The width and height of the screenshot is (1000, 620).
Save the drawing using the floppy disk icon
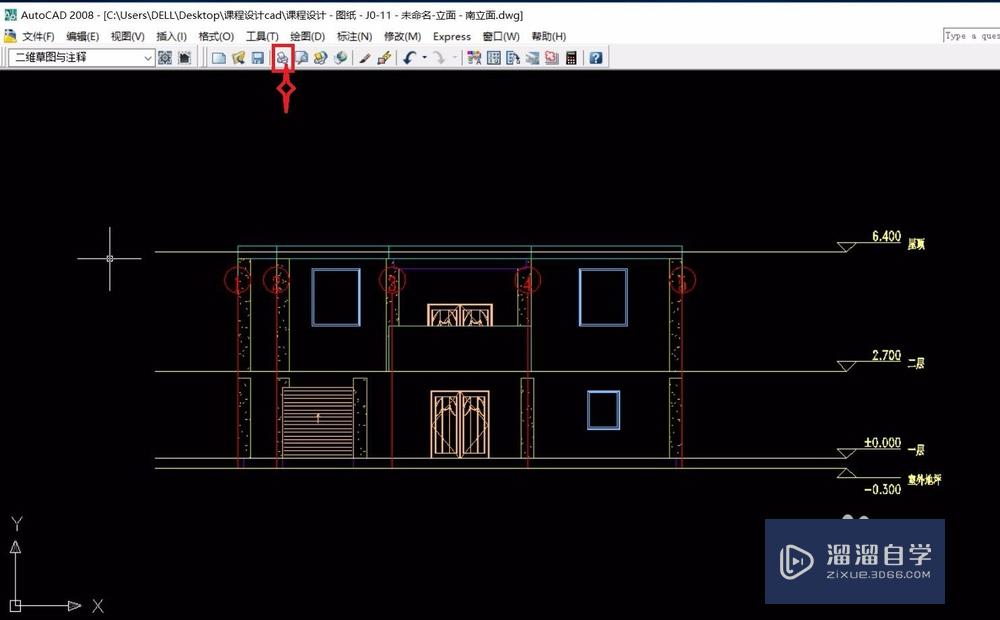[x=258, y=58]
